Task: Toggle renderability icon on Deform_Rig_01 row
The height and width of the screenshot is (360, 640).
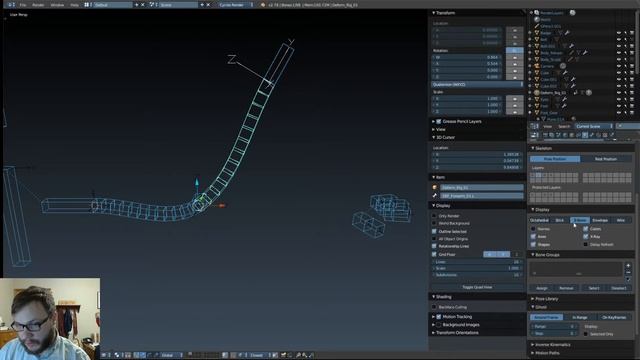Action: 632,93
